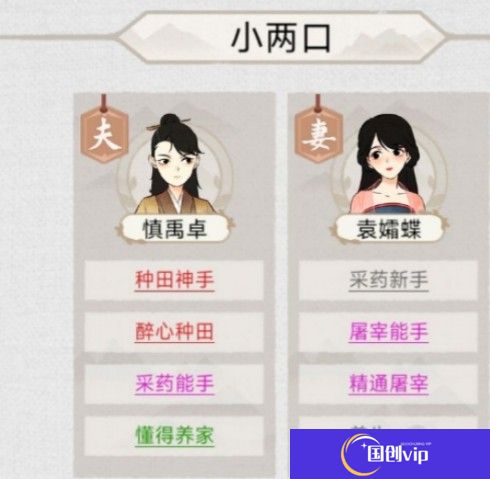Select the husband's character portrait
Image resolution: width=490 pixels, height=479 pixels.
[175, 164]
